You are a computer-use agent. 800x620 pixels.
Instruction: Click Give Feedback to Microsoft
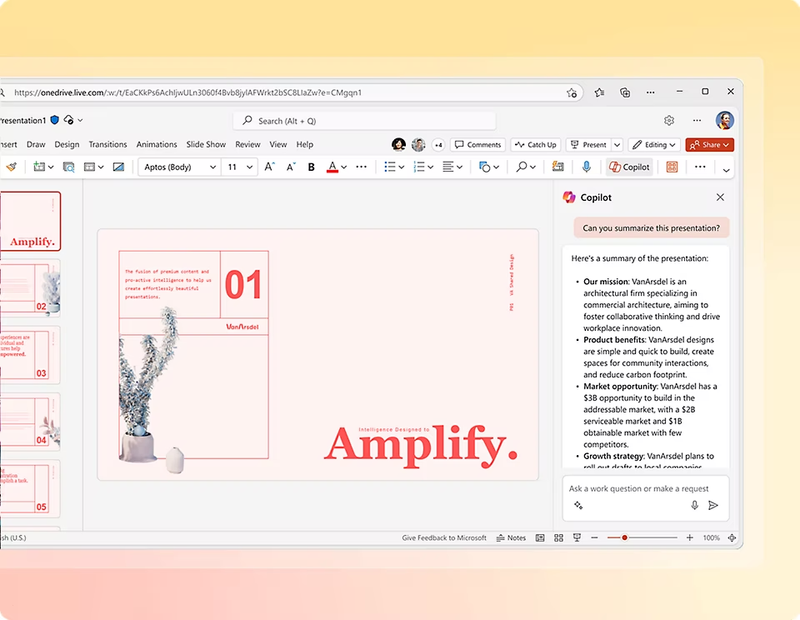444,538
